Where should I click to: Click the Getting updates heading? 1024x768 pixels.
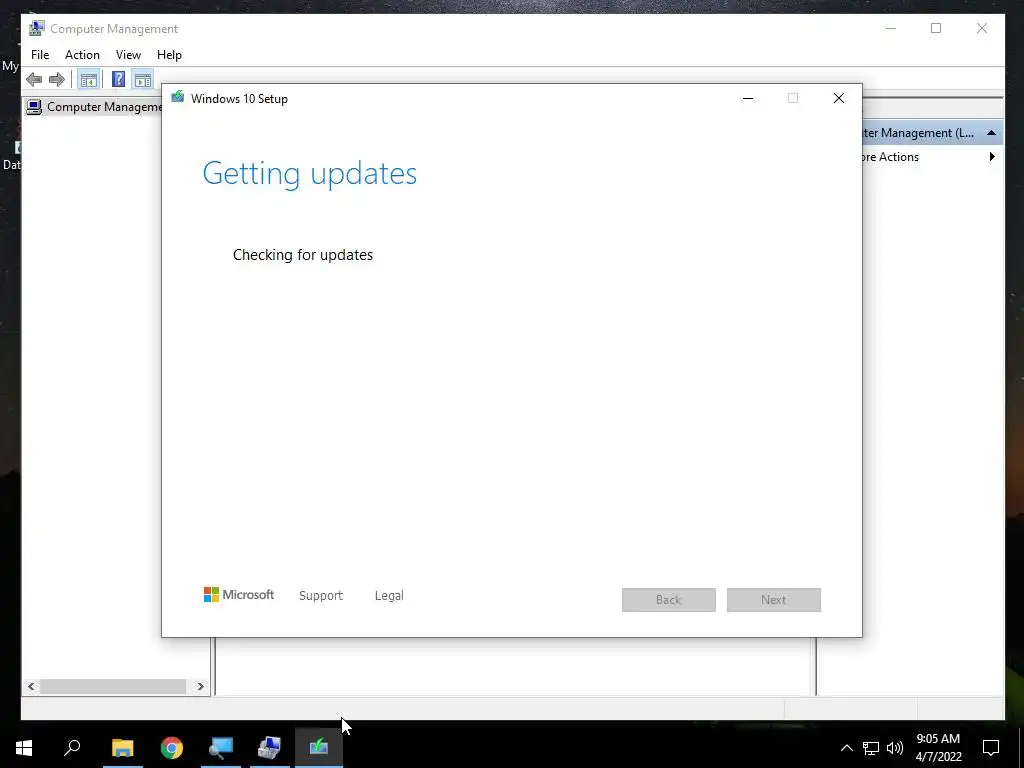(x=310, y=174)
